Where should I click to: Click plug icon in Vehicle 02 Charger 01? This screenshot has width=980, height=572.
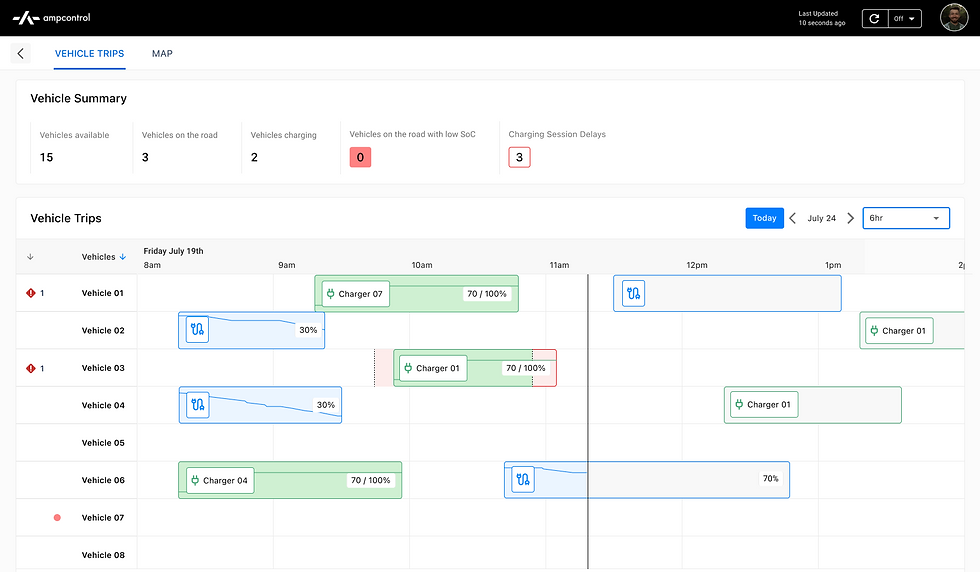pos(874,331)
